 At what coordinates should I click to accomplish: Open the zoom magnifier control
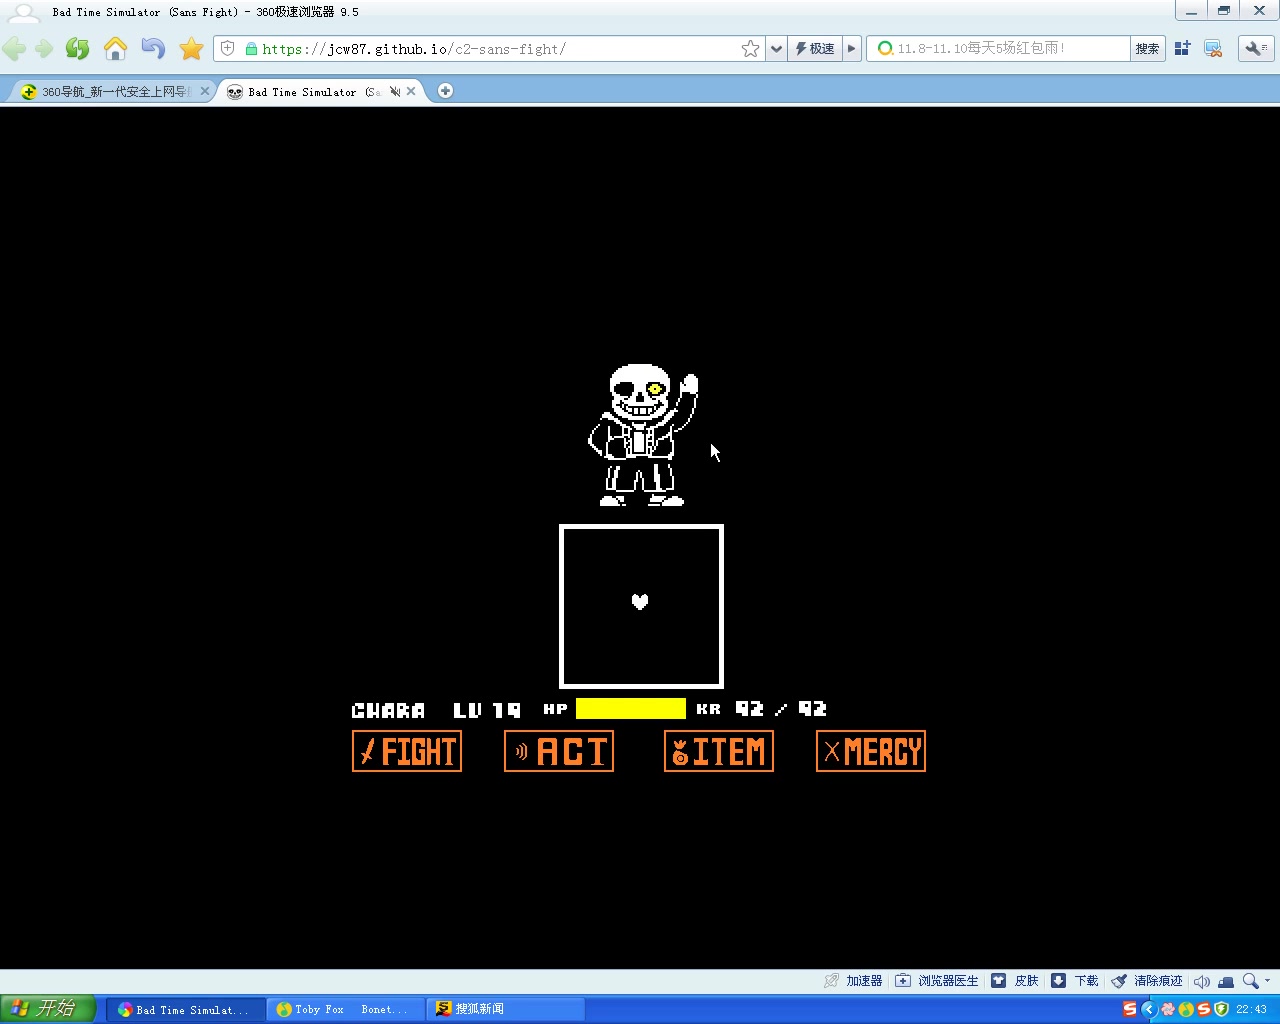[1250, 981]
